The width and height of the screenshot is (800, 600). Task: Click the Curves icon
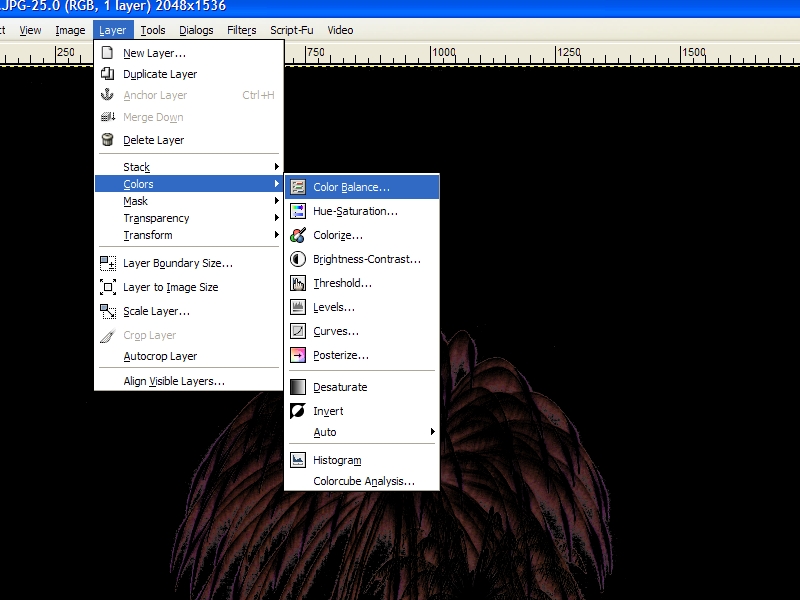(x=298, y=331)
